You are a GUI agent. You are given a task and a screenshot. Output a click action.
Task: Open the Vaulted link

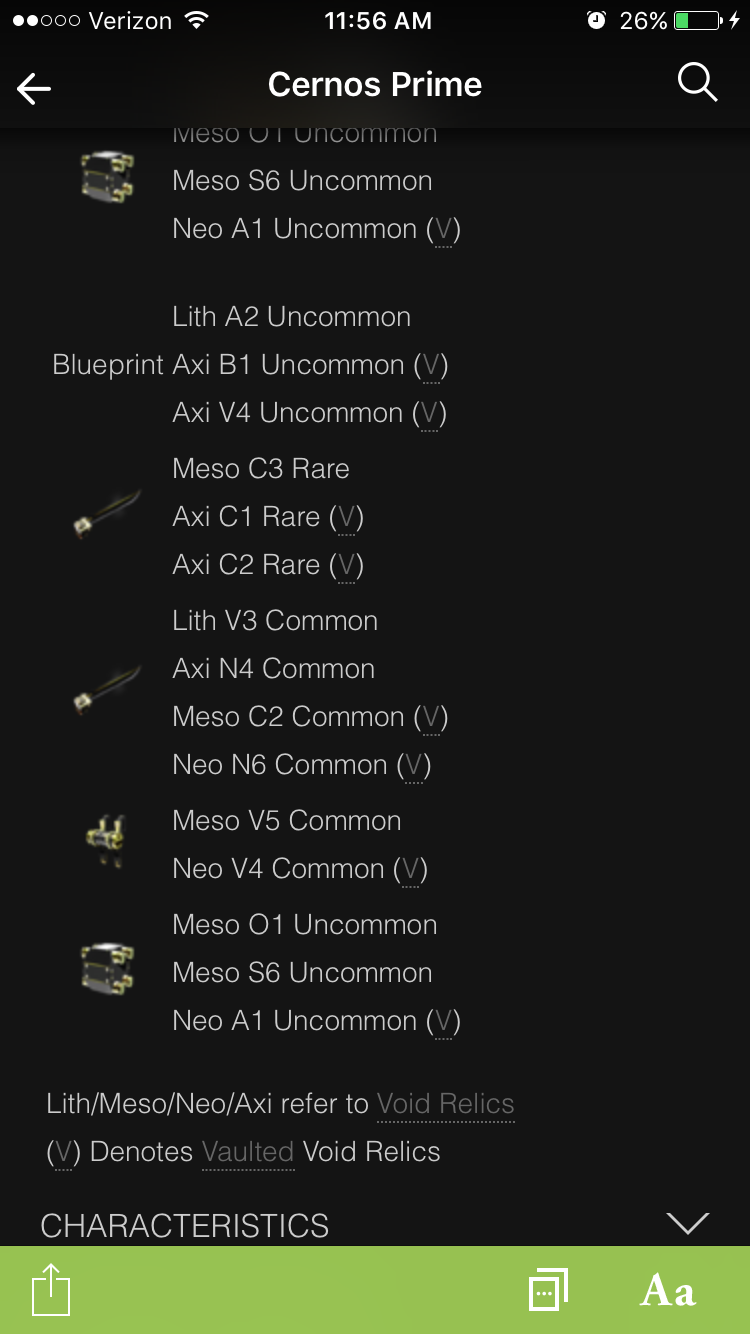click(x=248, y=1152)
